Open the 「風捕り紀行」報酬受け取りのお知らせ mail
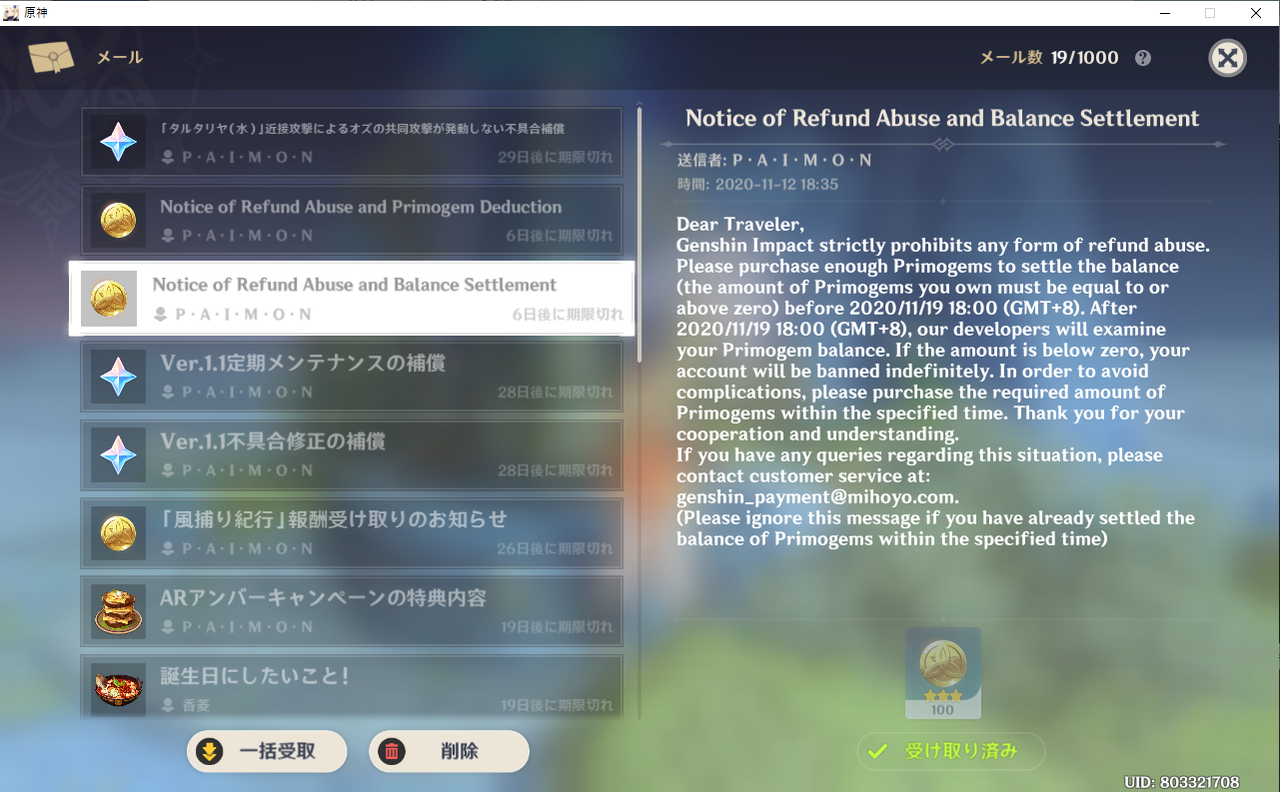The height and width of the screenshot is (792, 1280). pos(352,533)
